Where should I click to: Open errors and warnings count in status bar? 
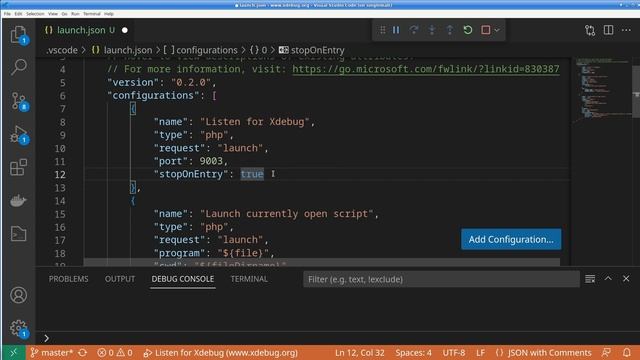click(x=115, y=353)
